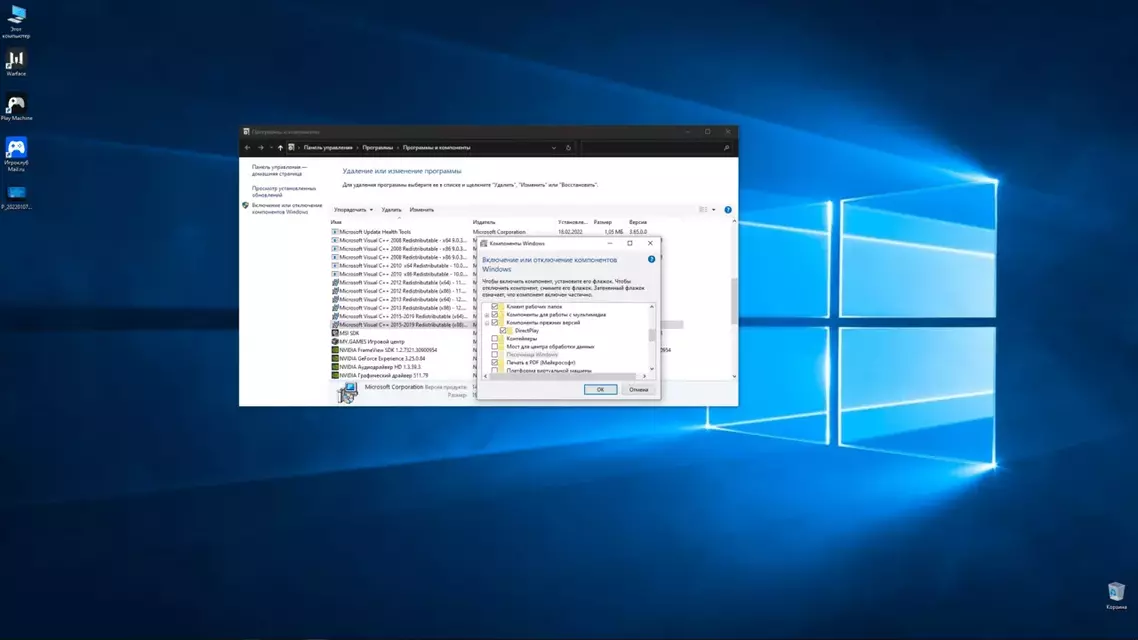Select the Play Machine desktop shortcut

coord(16,107)
